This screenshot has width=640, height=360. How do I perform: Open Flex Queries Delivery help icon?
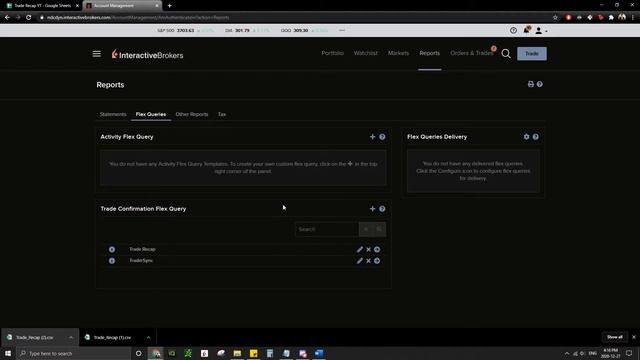536,137
